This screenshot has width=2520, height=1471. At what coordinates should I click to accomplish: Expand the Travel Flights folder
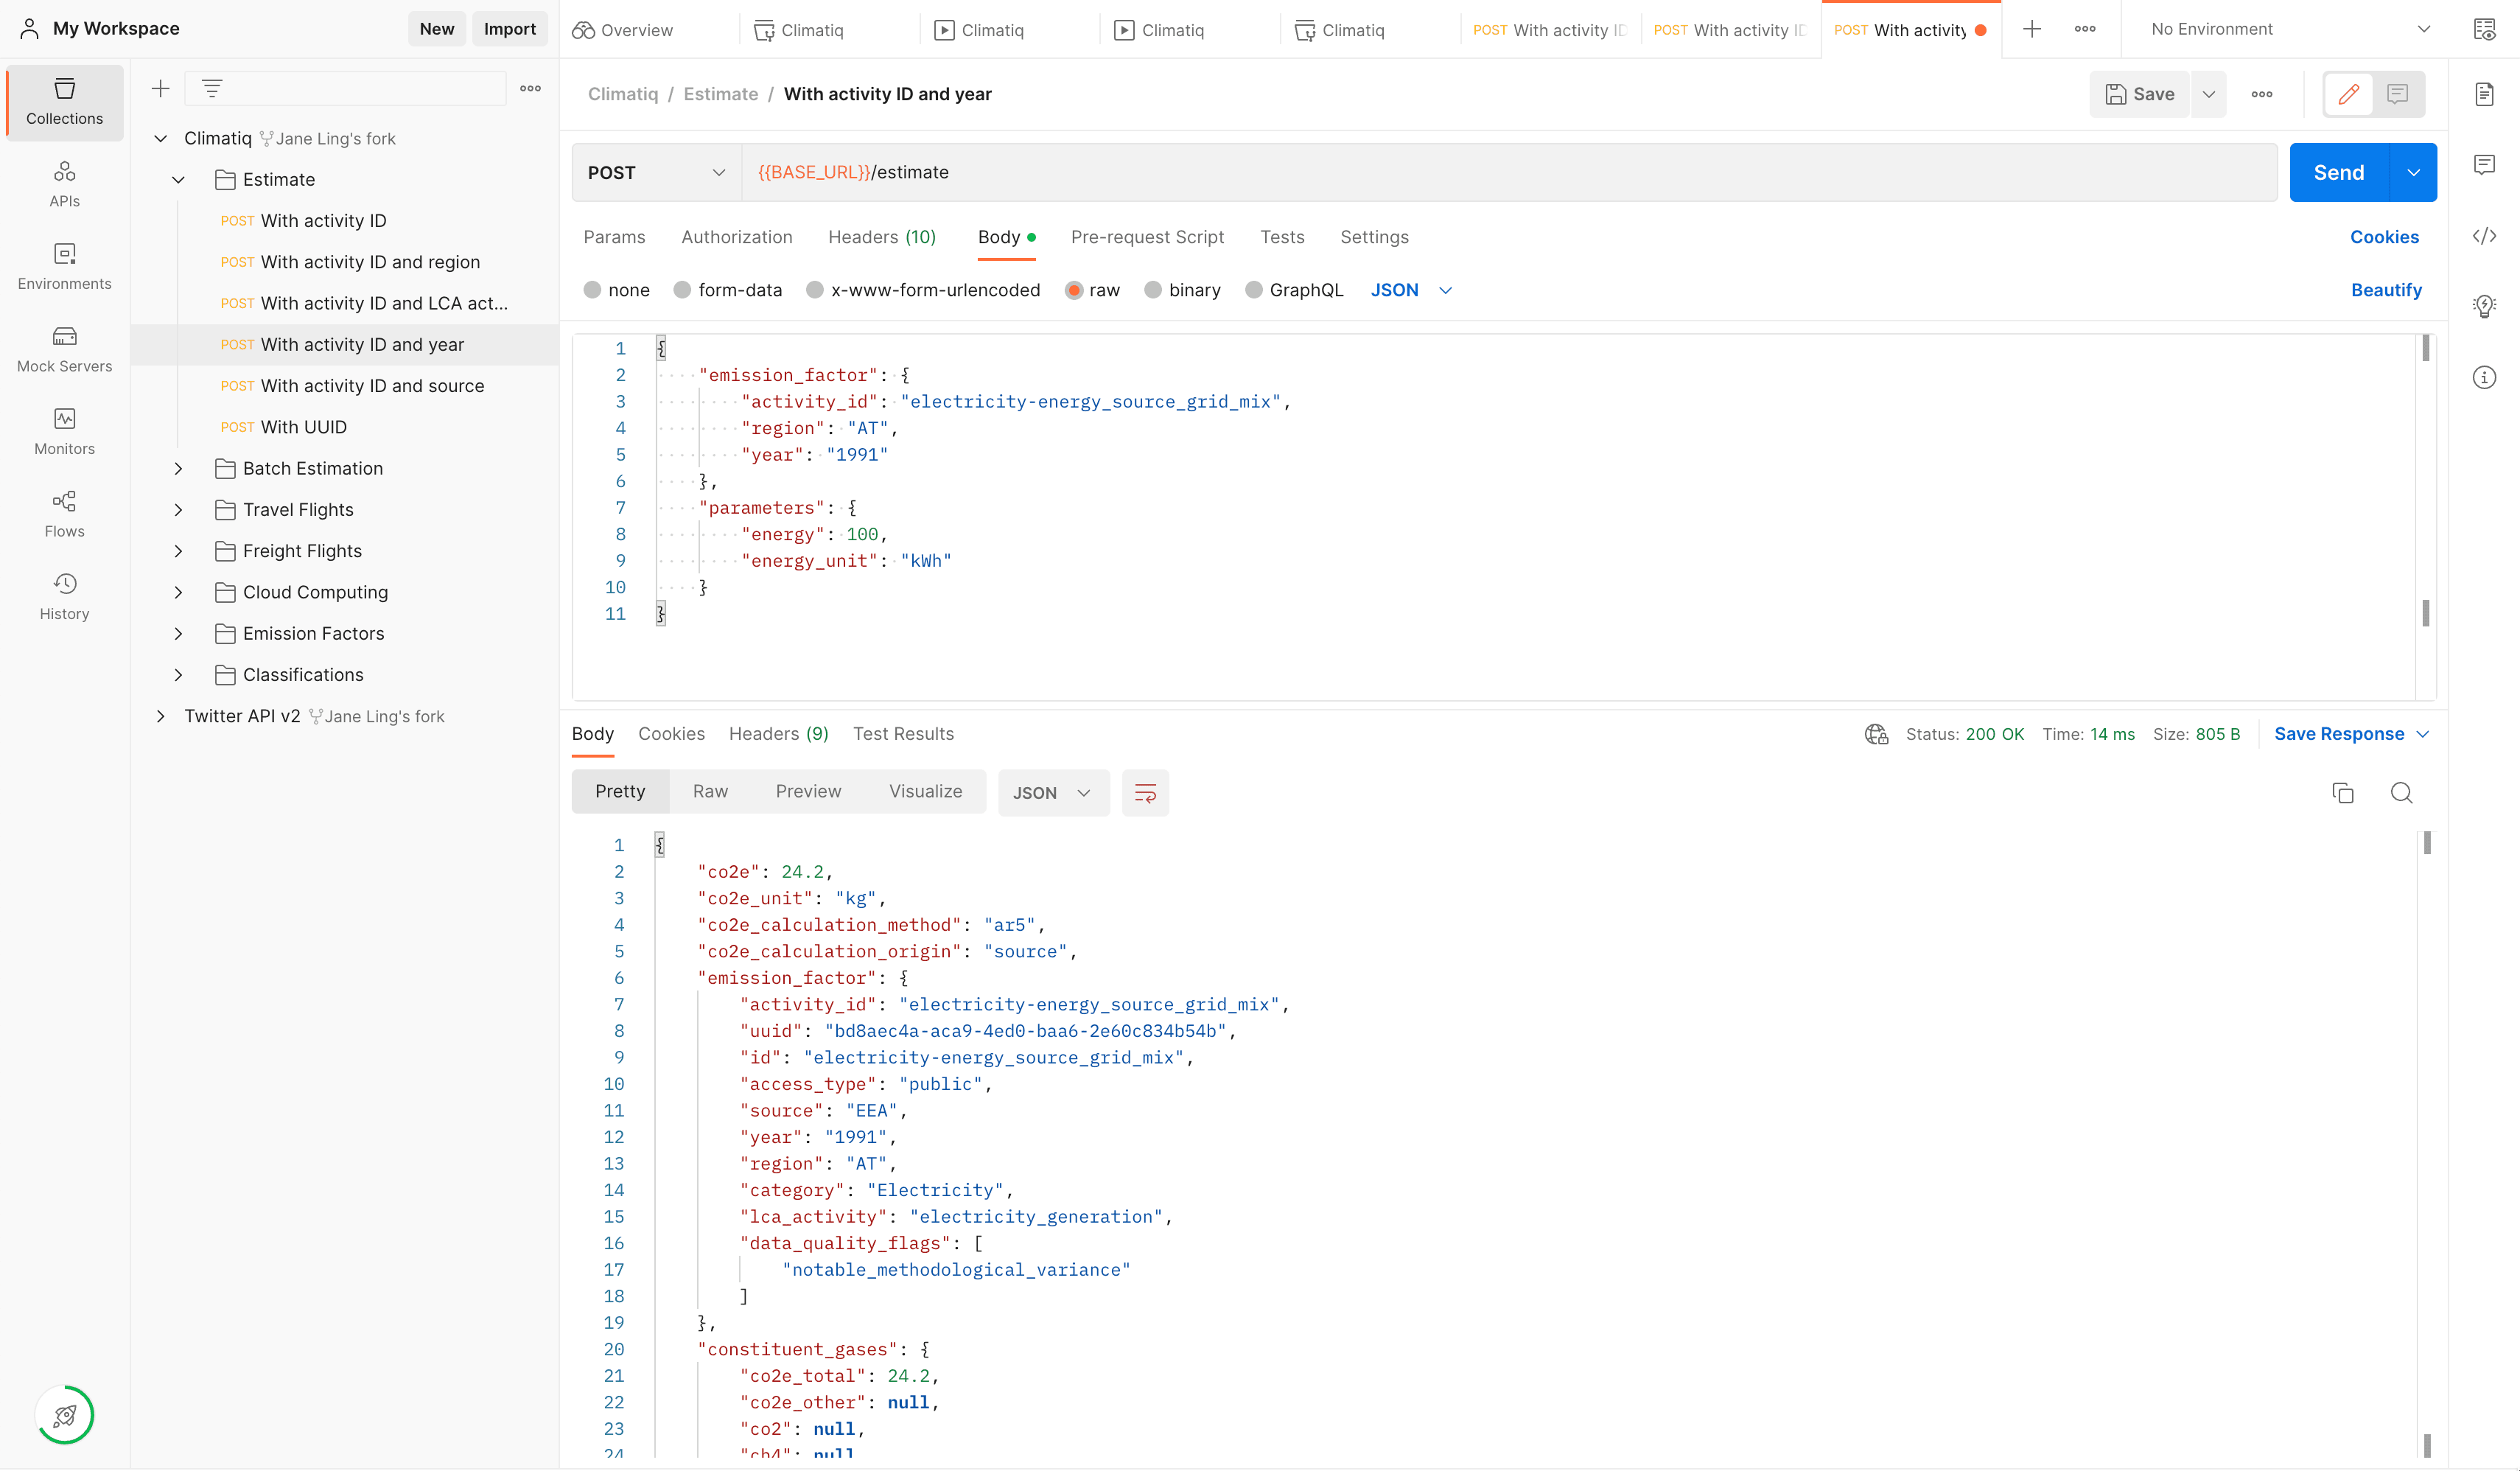tap(178, 510)
